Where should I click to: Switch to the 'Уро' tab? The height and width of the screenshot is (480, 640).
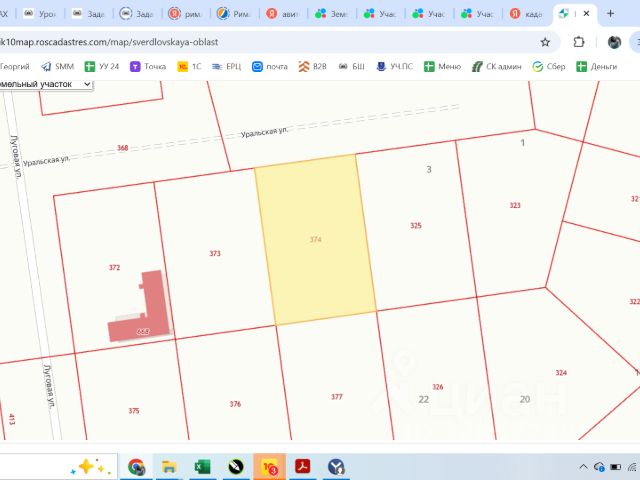40,14
